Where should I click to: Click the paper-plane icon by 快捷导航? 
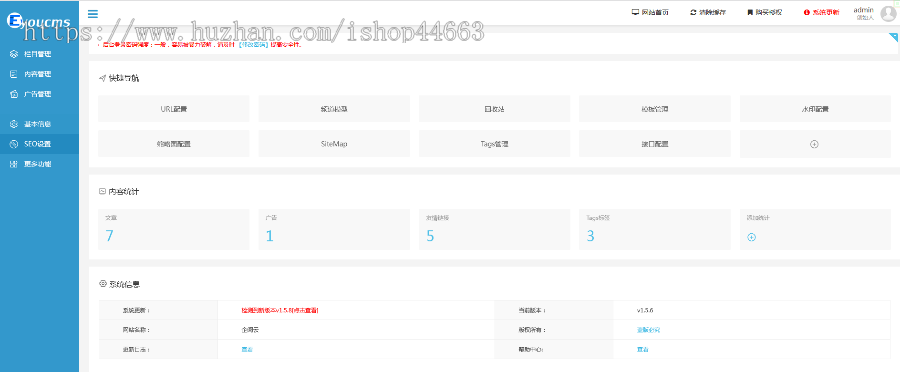(x=102, y=78)
